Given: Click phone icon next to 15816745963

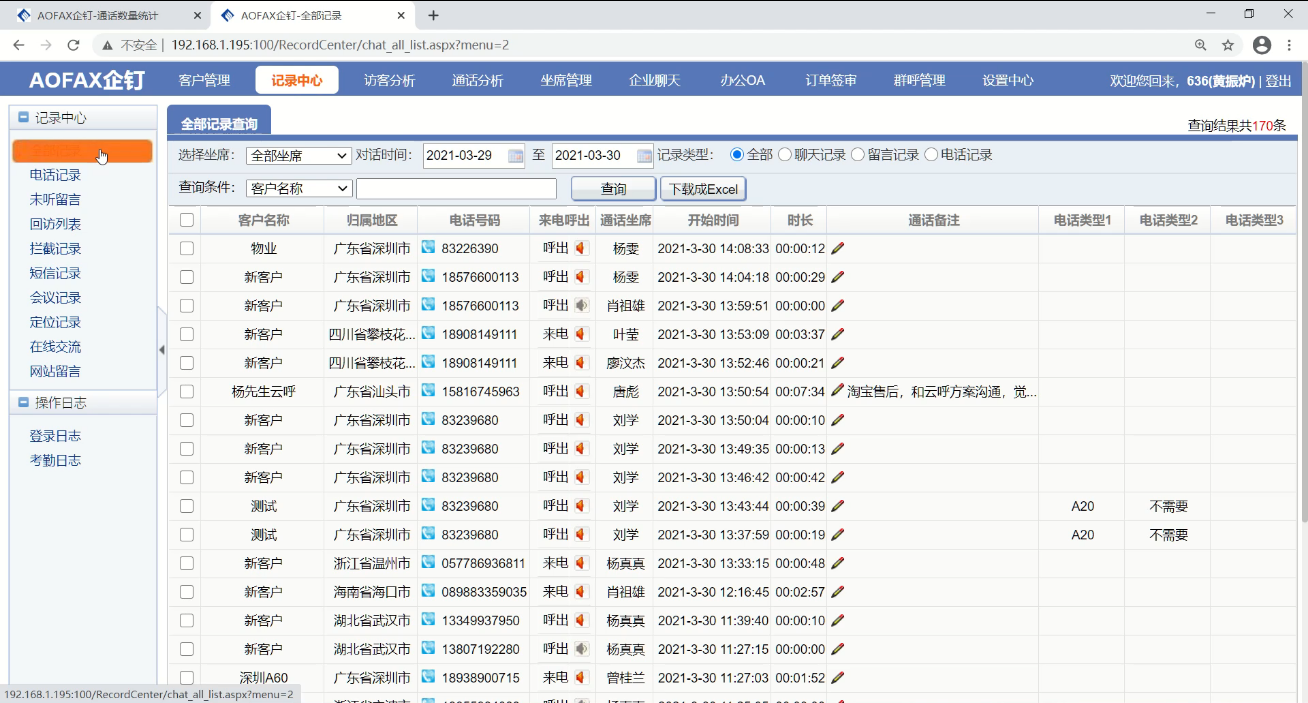Looking at the screenshot, I should pos(428,391).
